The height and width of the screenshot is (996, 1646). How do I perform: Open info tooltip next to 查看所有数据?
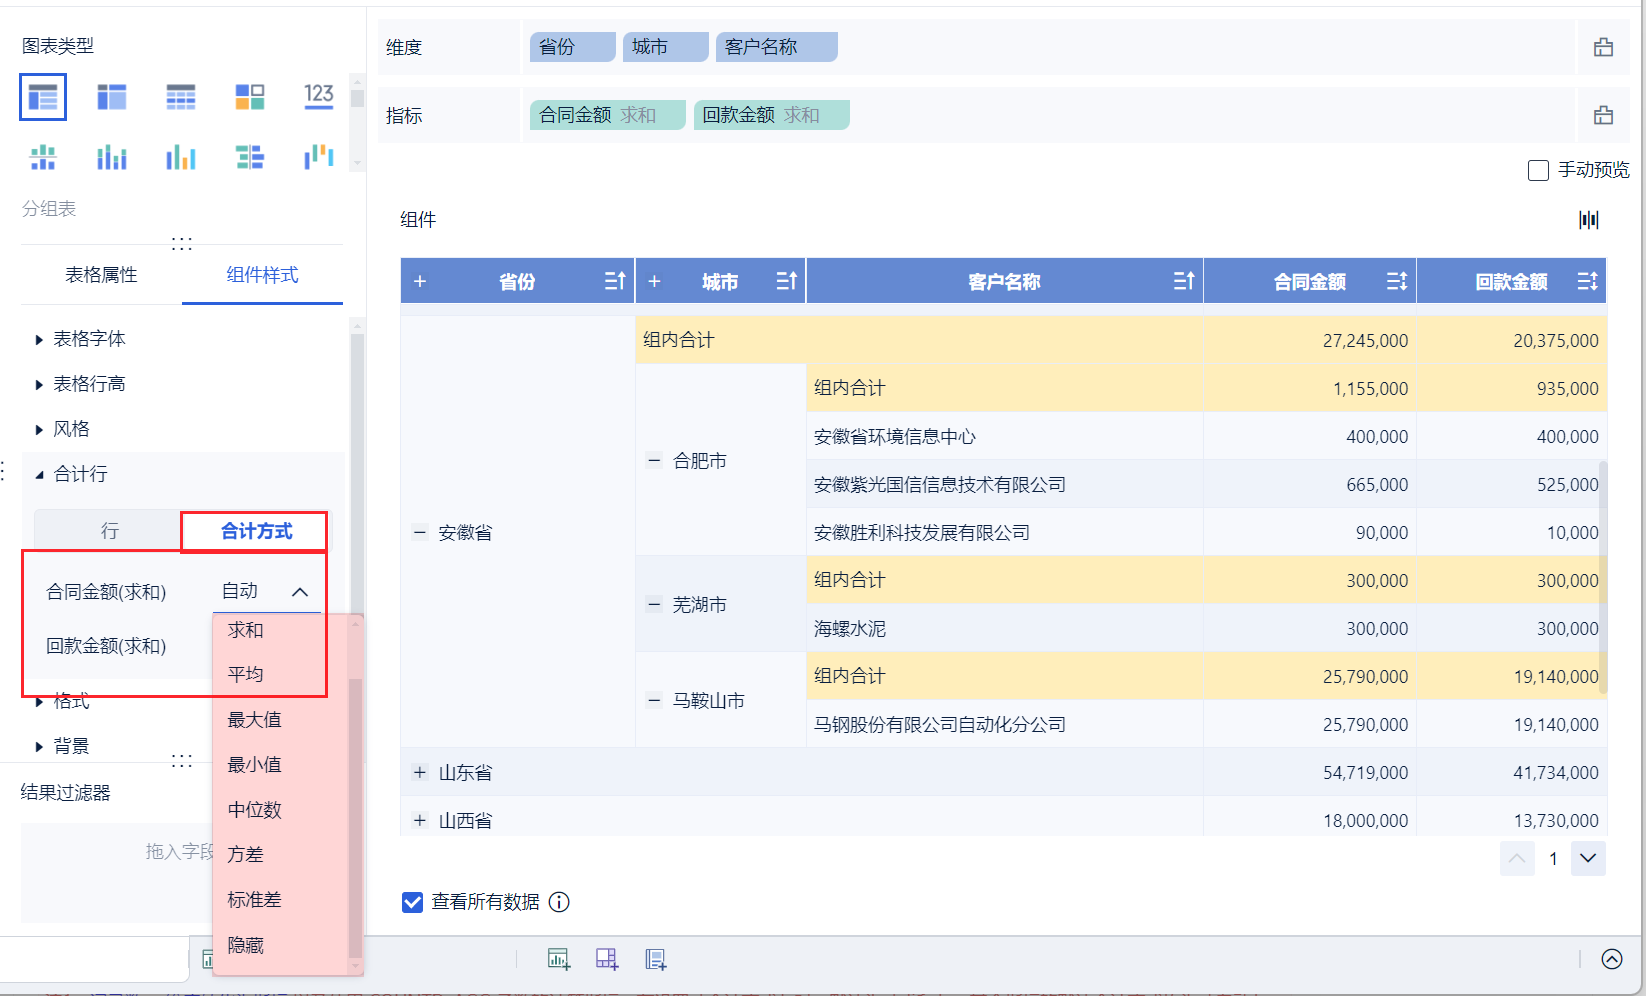[x=560, y=902]
